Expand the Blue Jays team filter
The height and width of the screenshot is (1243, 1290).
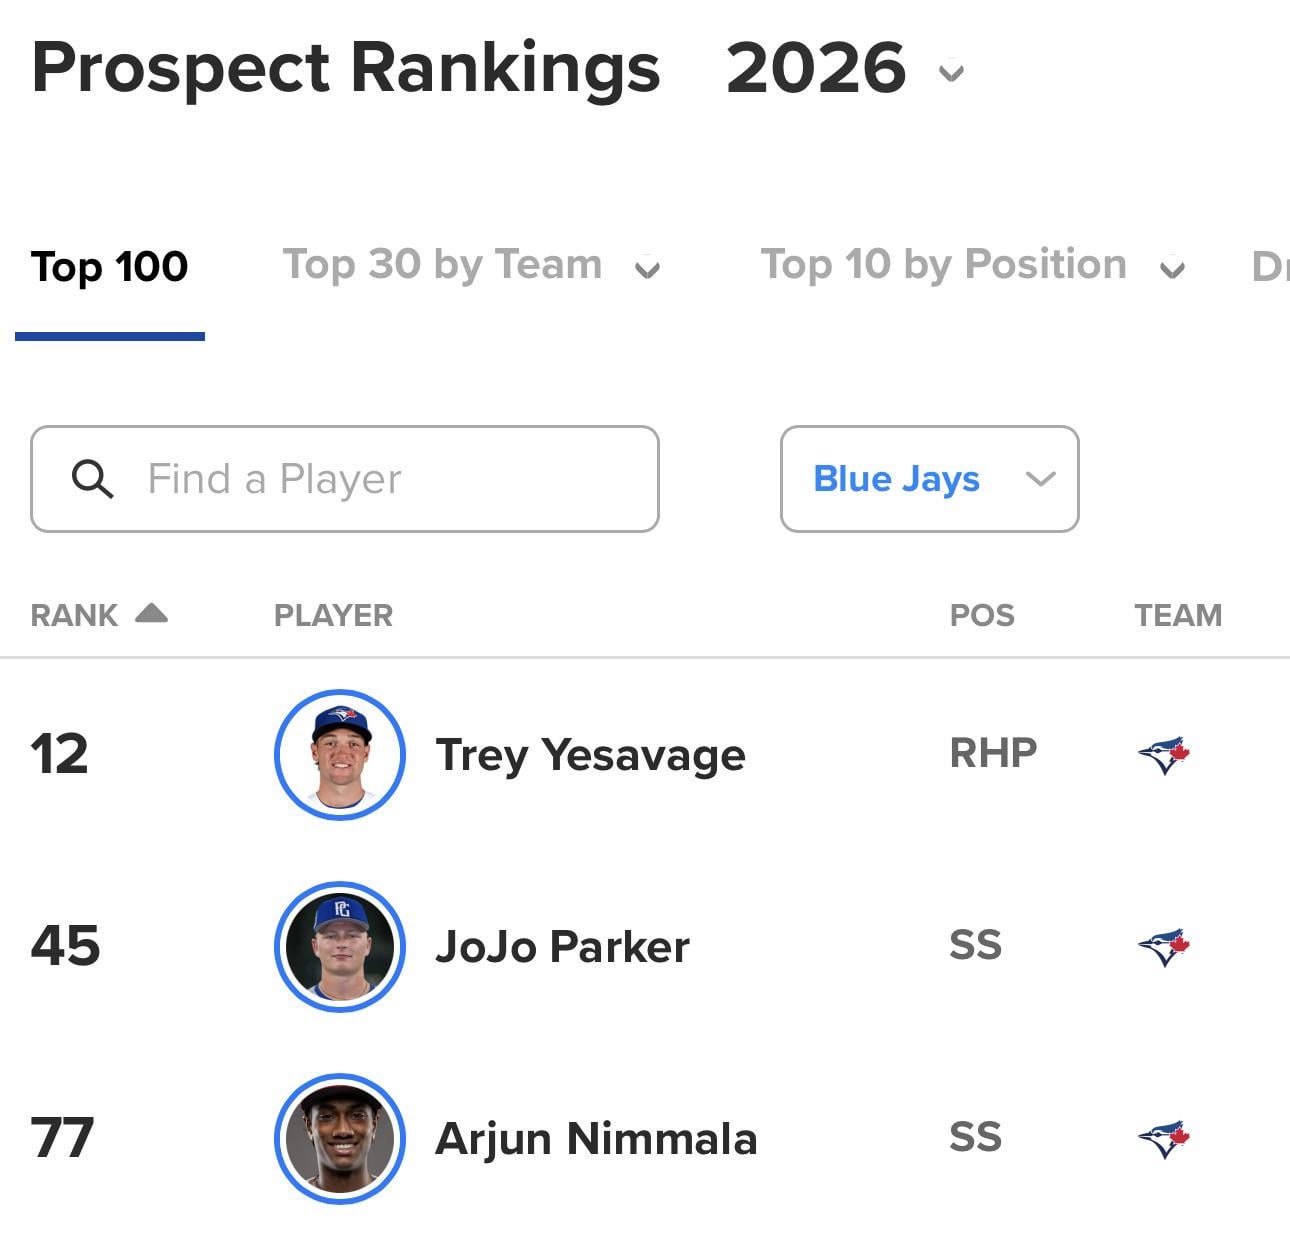click(1040, 479)
